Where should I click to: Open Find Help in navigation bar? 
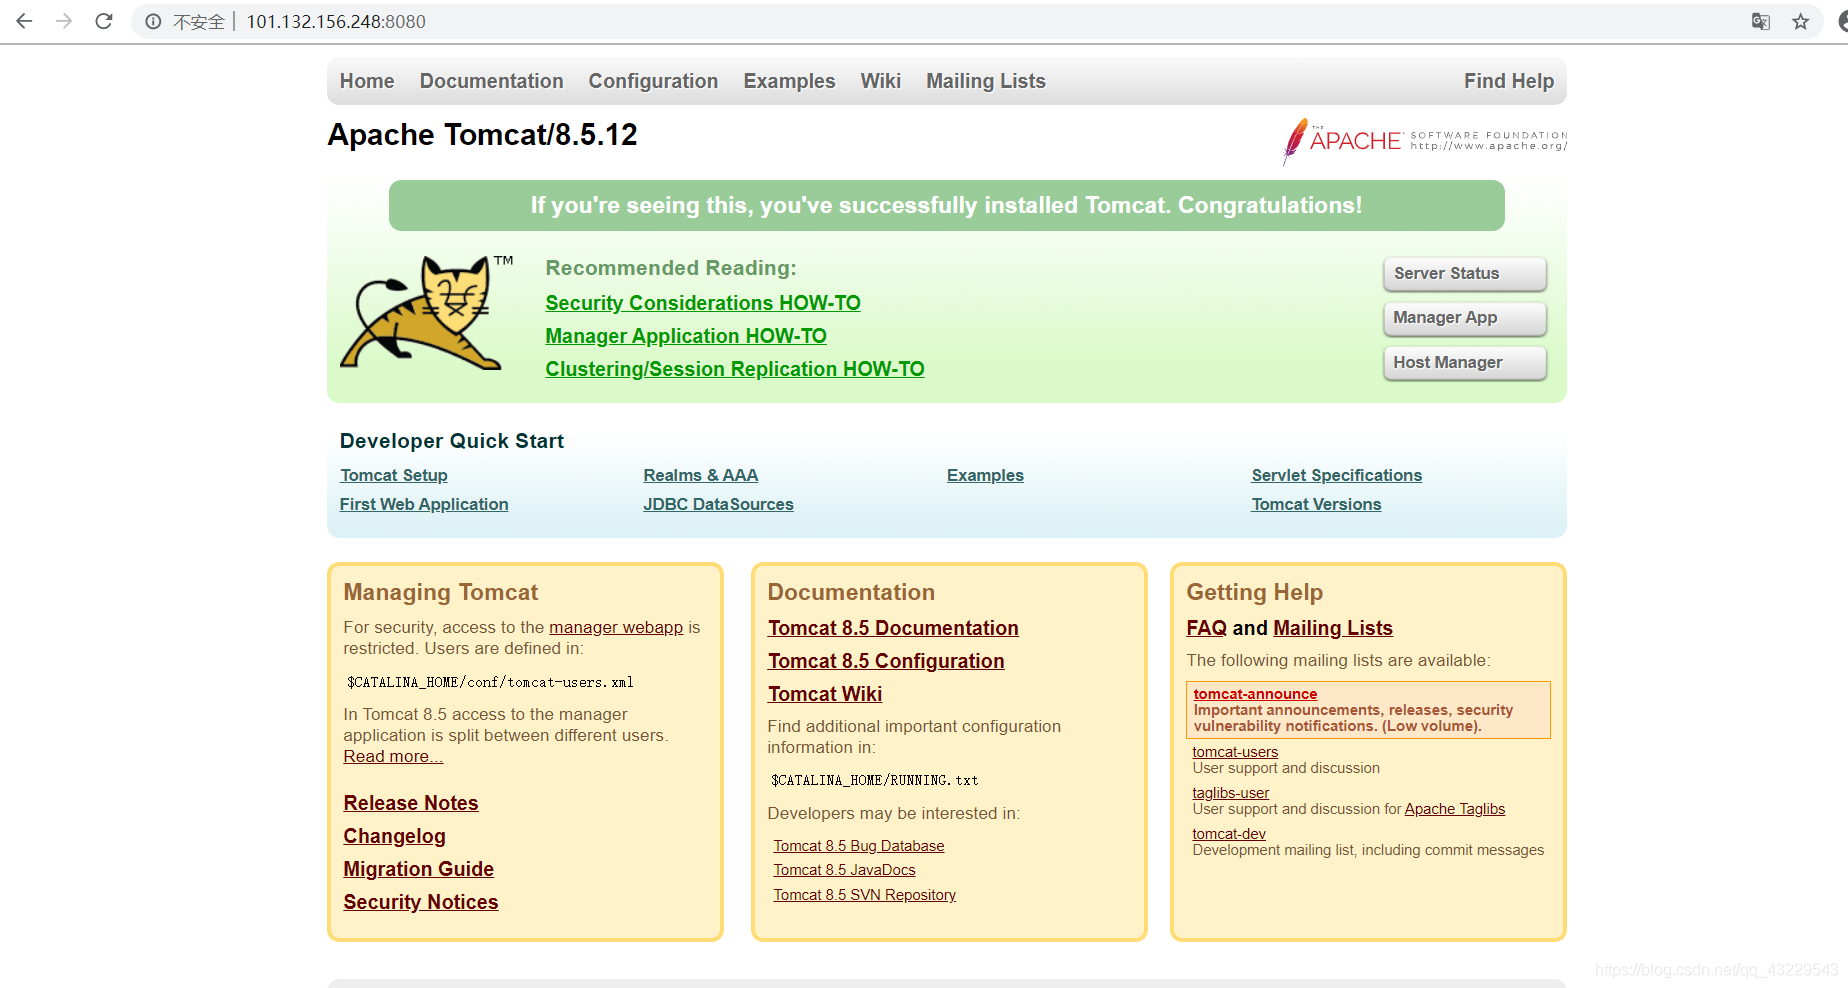coord(1509,81)
